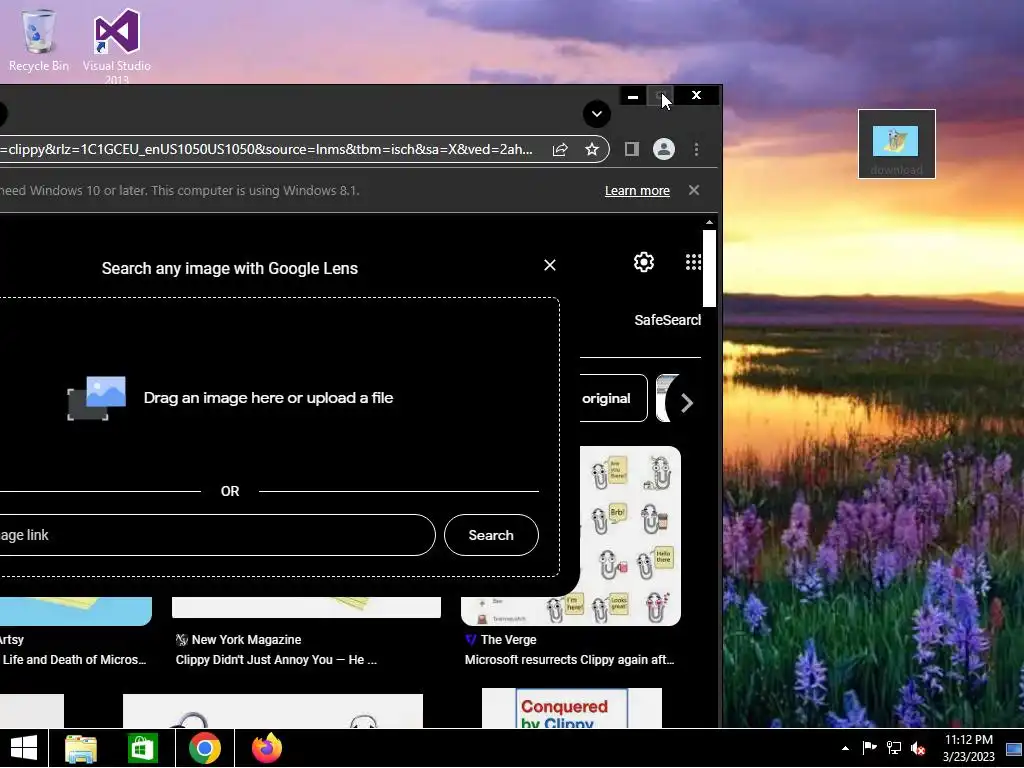Open the Chrome profile avatar
Image resolution: width=1024 pixels, height=768 pixels.
pyautogui.click(x=664, y=150)
